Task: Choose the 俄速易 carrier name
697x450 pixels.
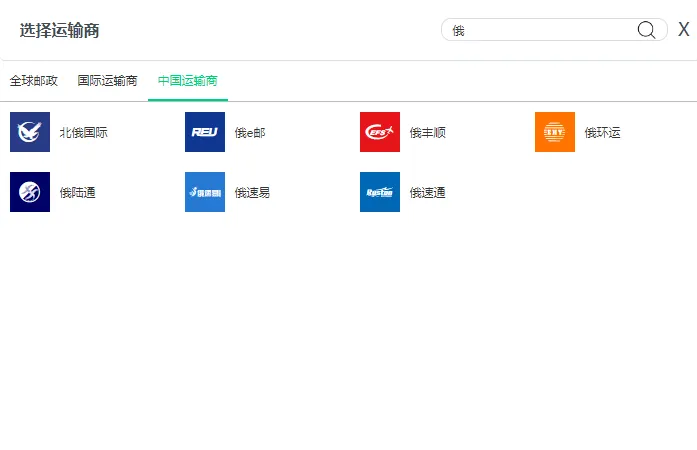Action: tap(252, 193)
